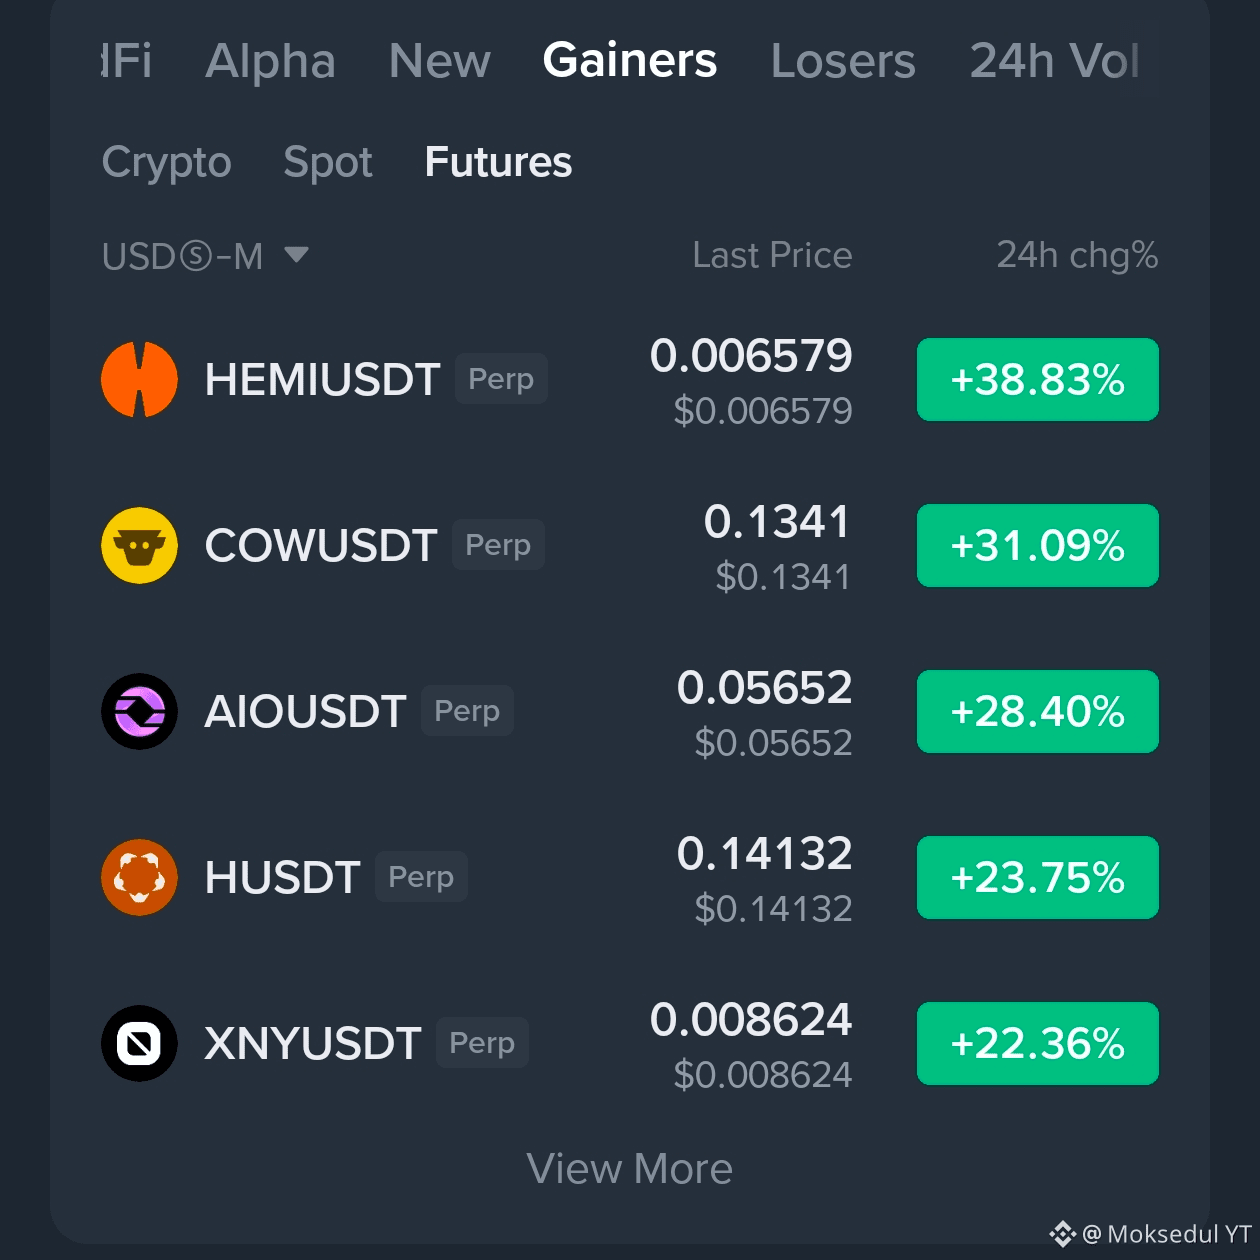1260x1260 pixels.
Task: Sort by Last Price column header
Action: (x=772, y=256)
